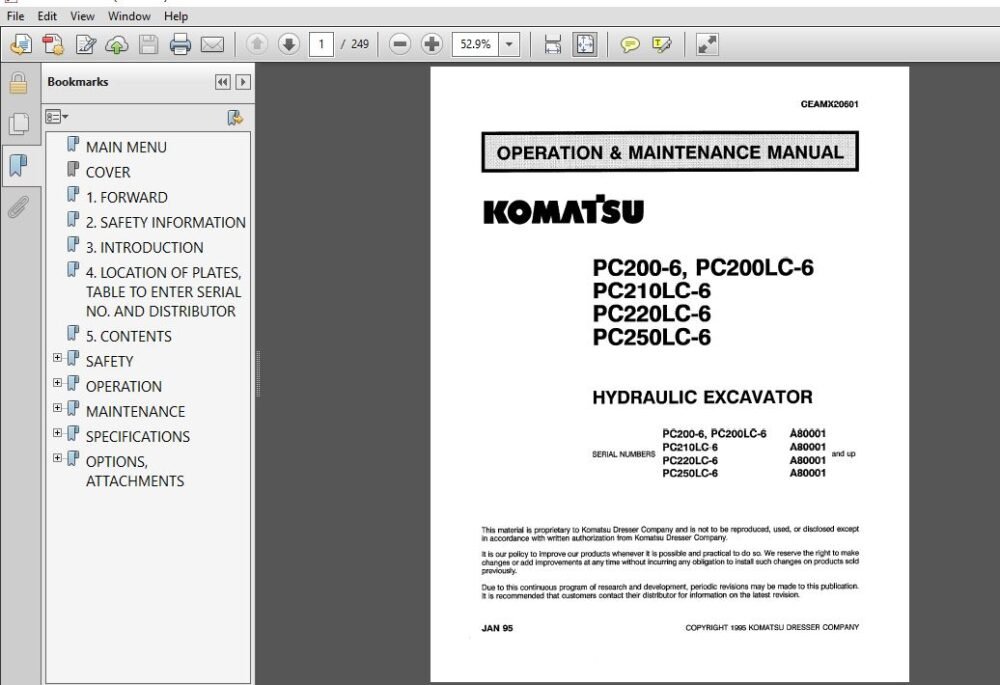Click the fit width scrolling icon
The height and width of the screenshot is (685, 1000).
pyautogui.click(x=552, y=44)
